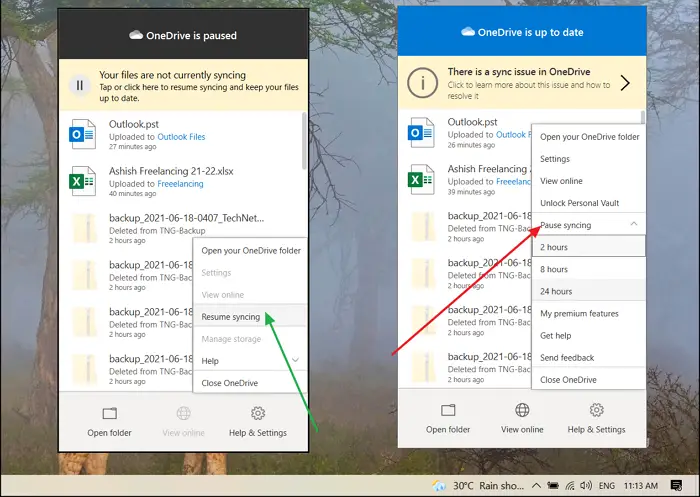Click Outlook.pst icon in up-to-date window
This screenshot has height=497, width=700.
click(421, 132)
